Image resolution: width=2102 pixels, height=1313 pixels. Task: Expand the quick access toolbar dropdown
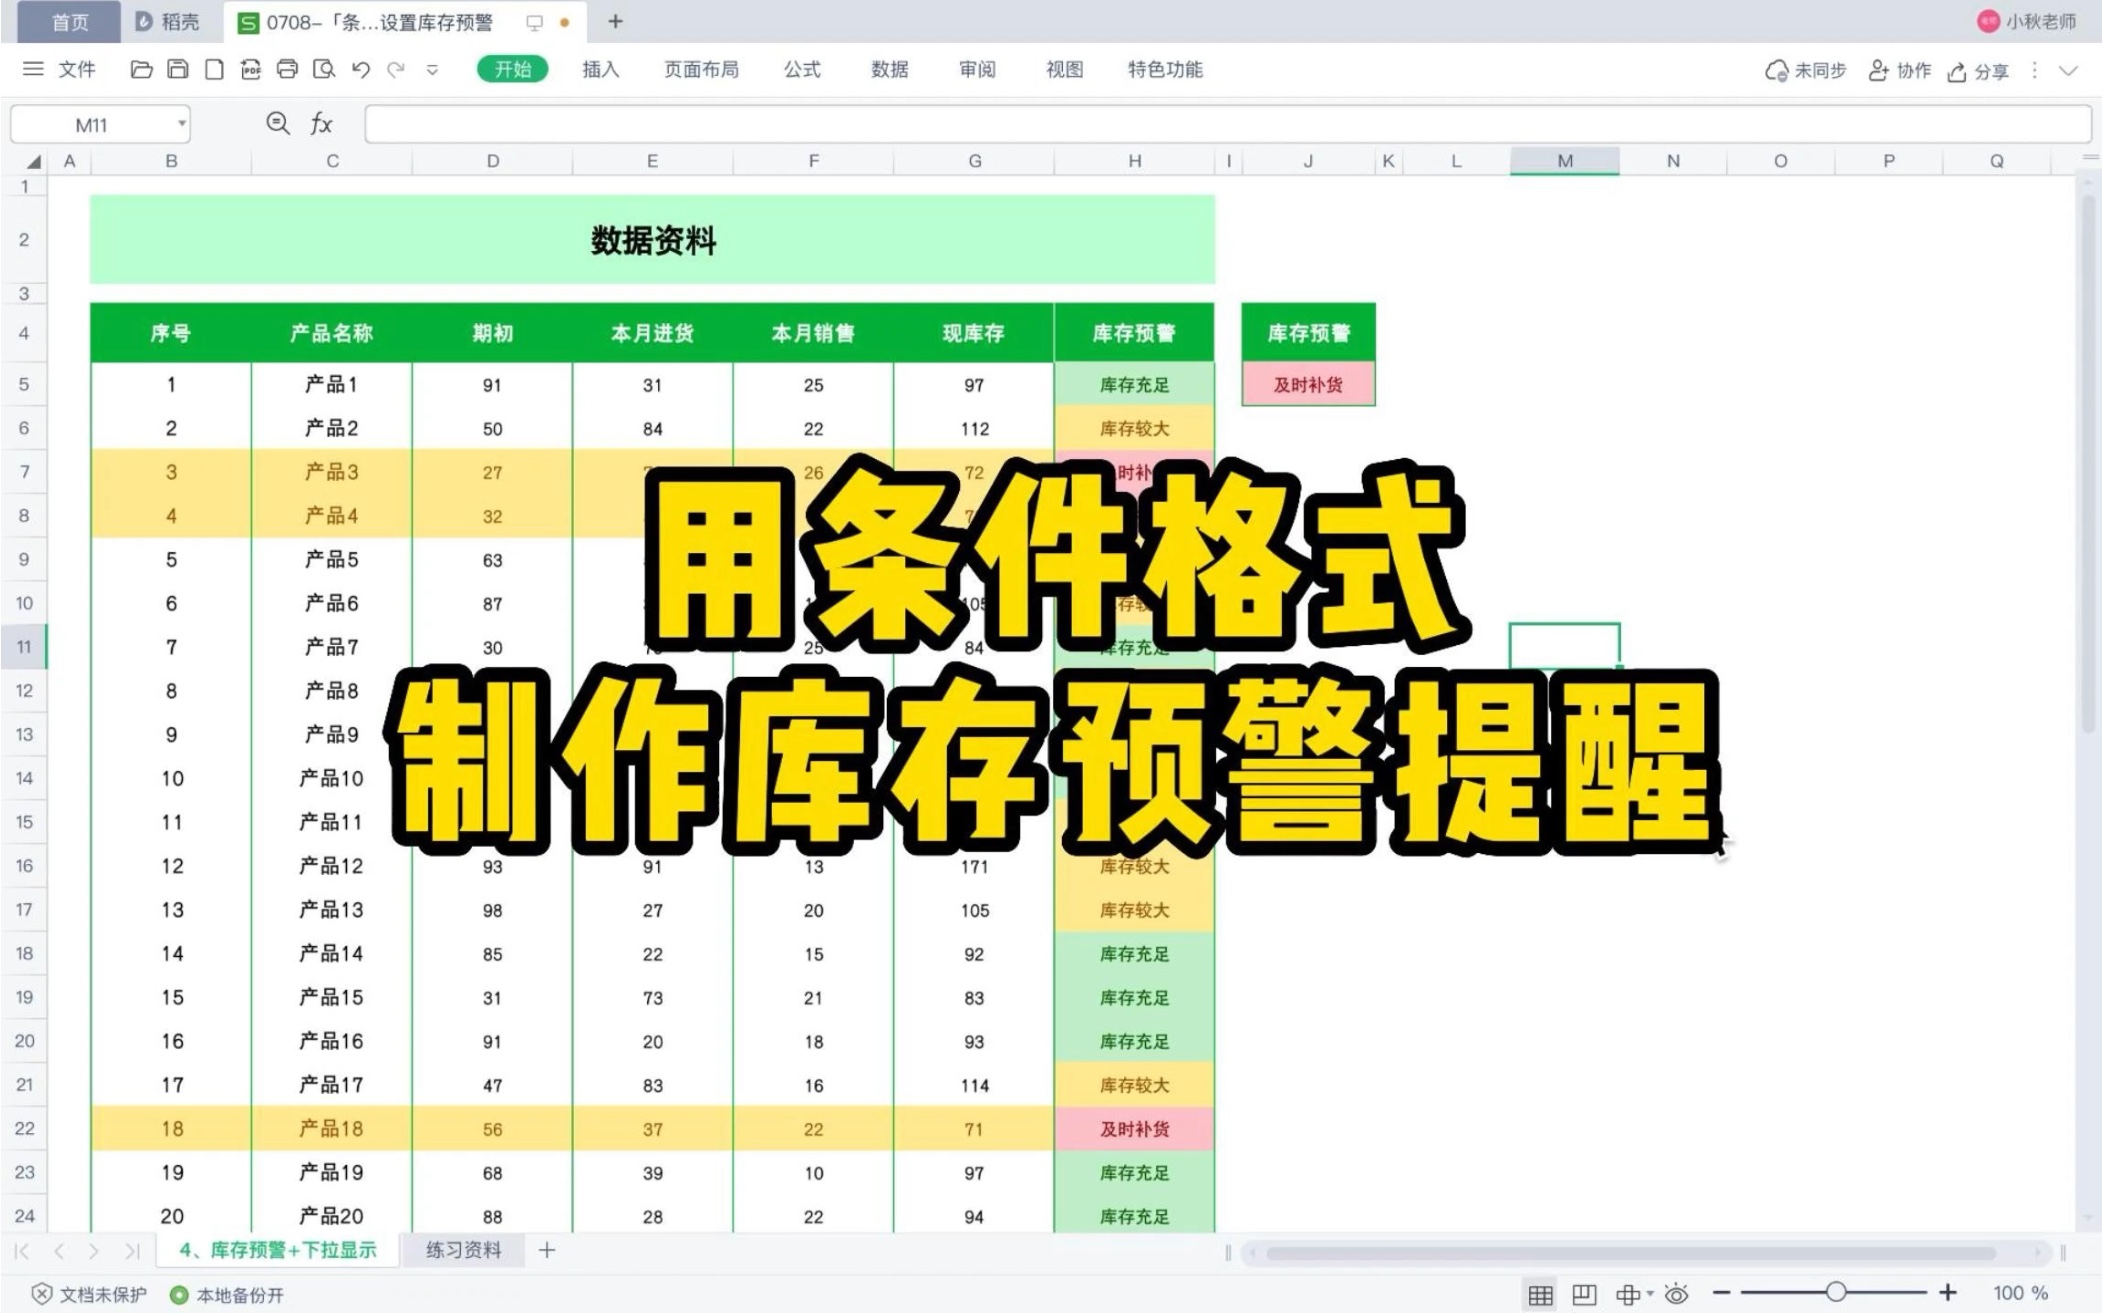tap(432, 70)
